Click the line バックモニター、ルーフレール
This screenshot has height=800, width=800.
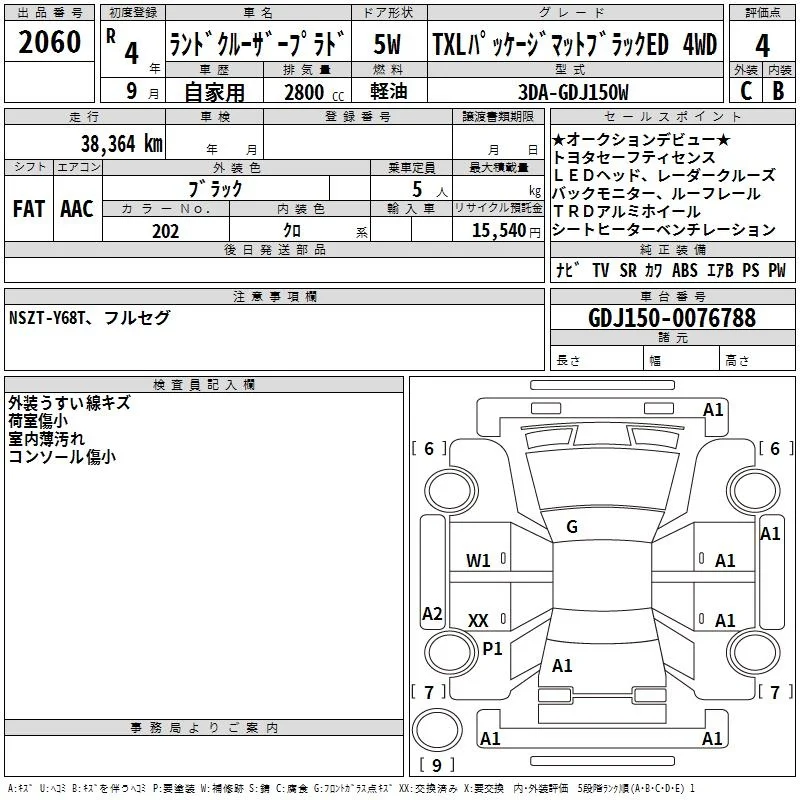[x=656, y=194]
